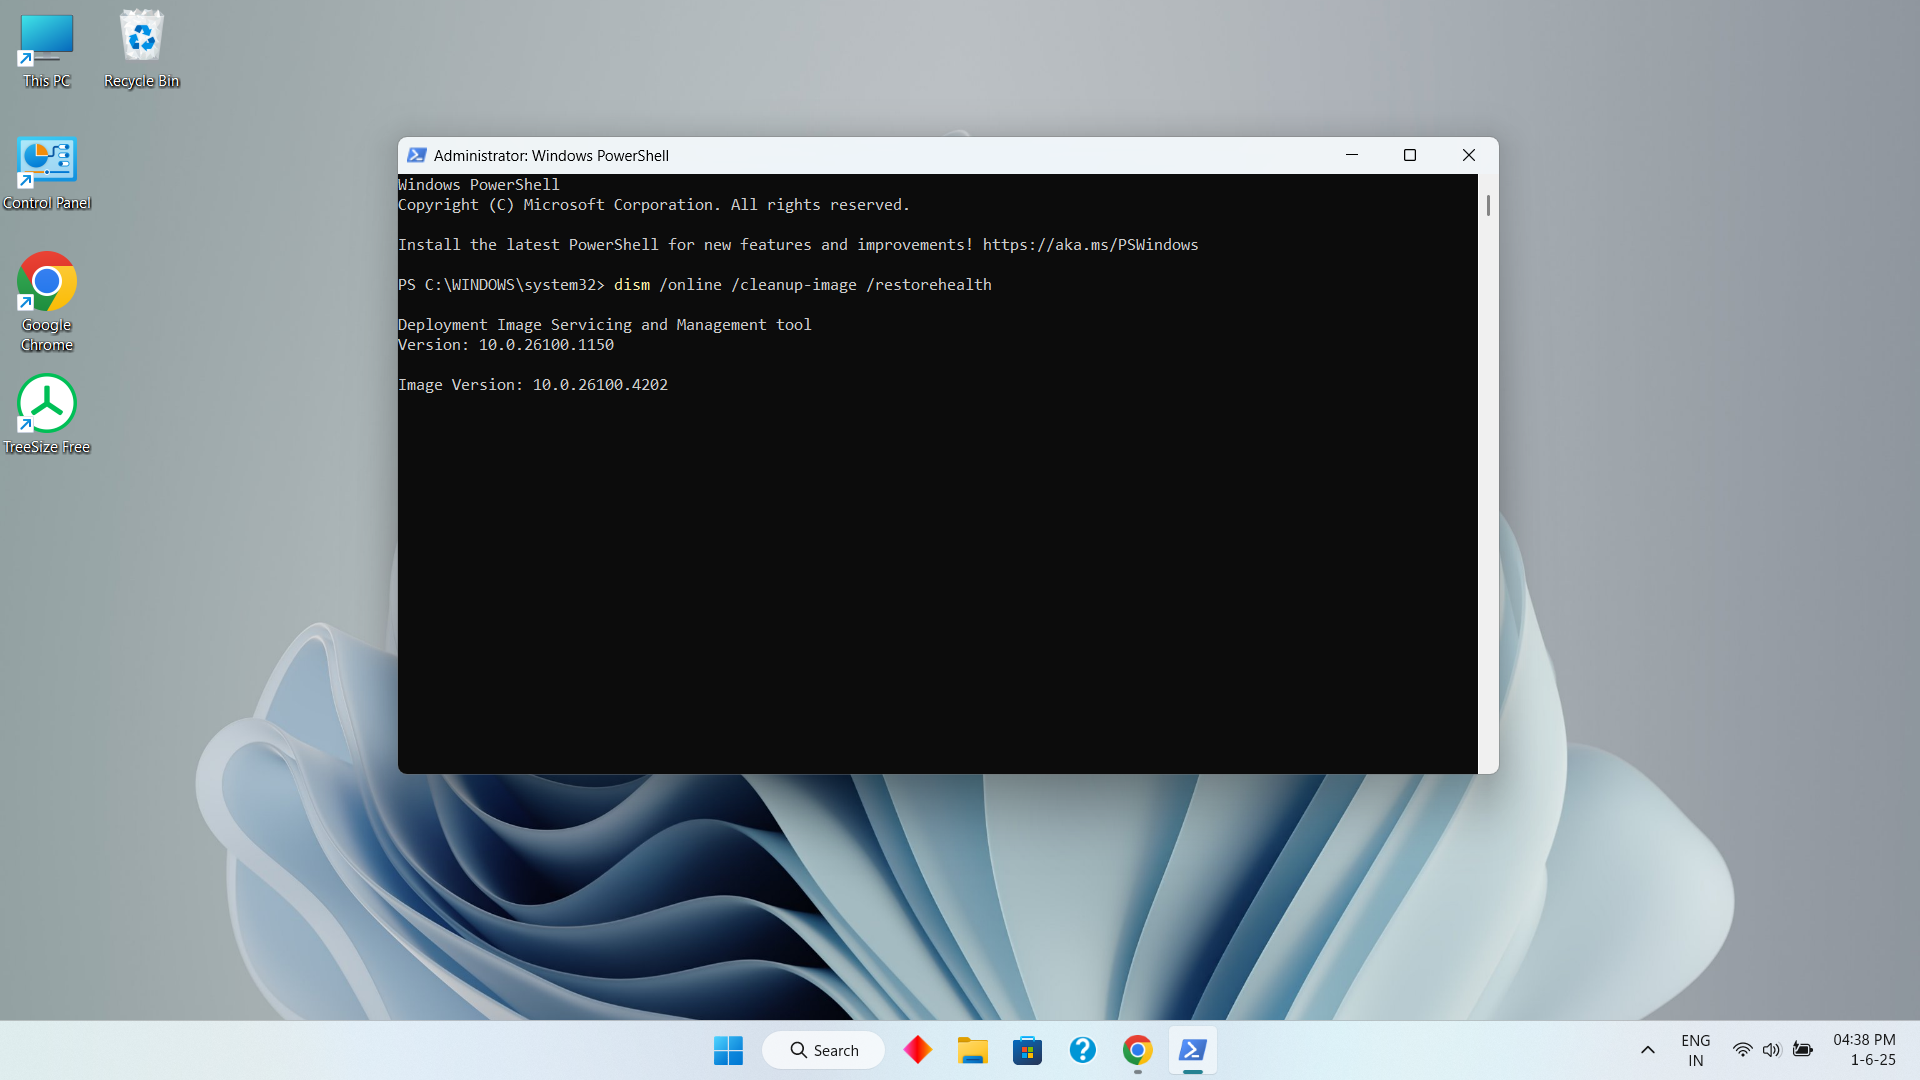Launch File Explorer from the taskbar
This screenshot has width=1920, height=1080.
click(x=973, y=1050)
